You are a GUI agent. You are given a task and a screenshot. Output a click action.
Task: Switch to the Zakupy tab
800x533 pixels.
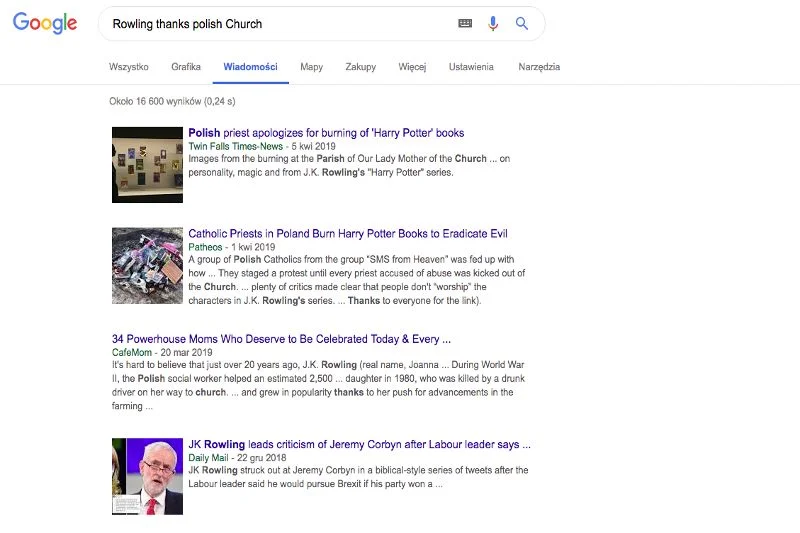(360, 67)
